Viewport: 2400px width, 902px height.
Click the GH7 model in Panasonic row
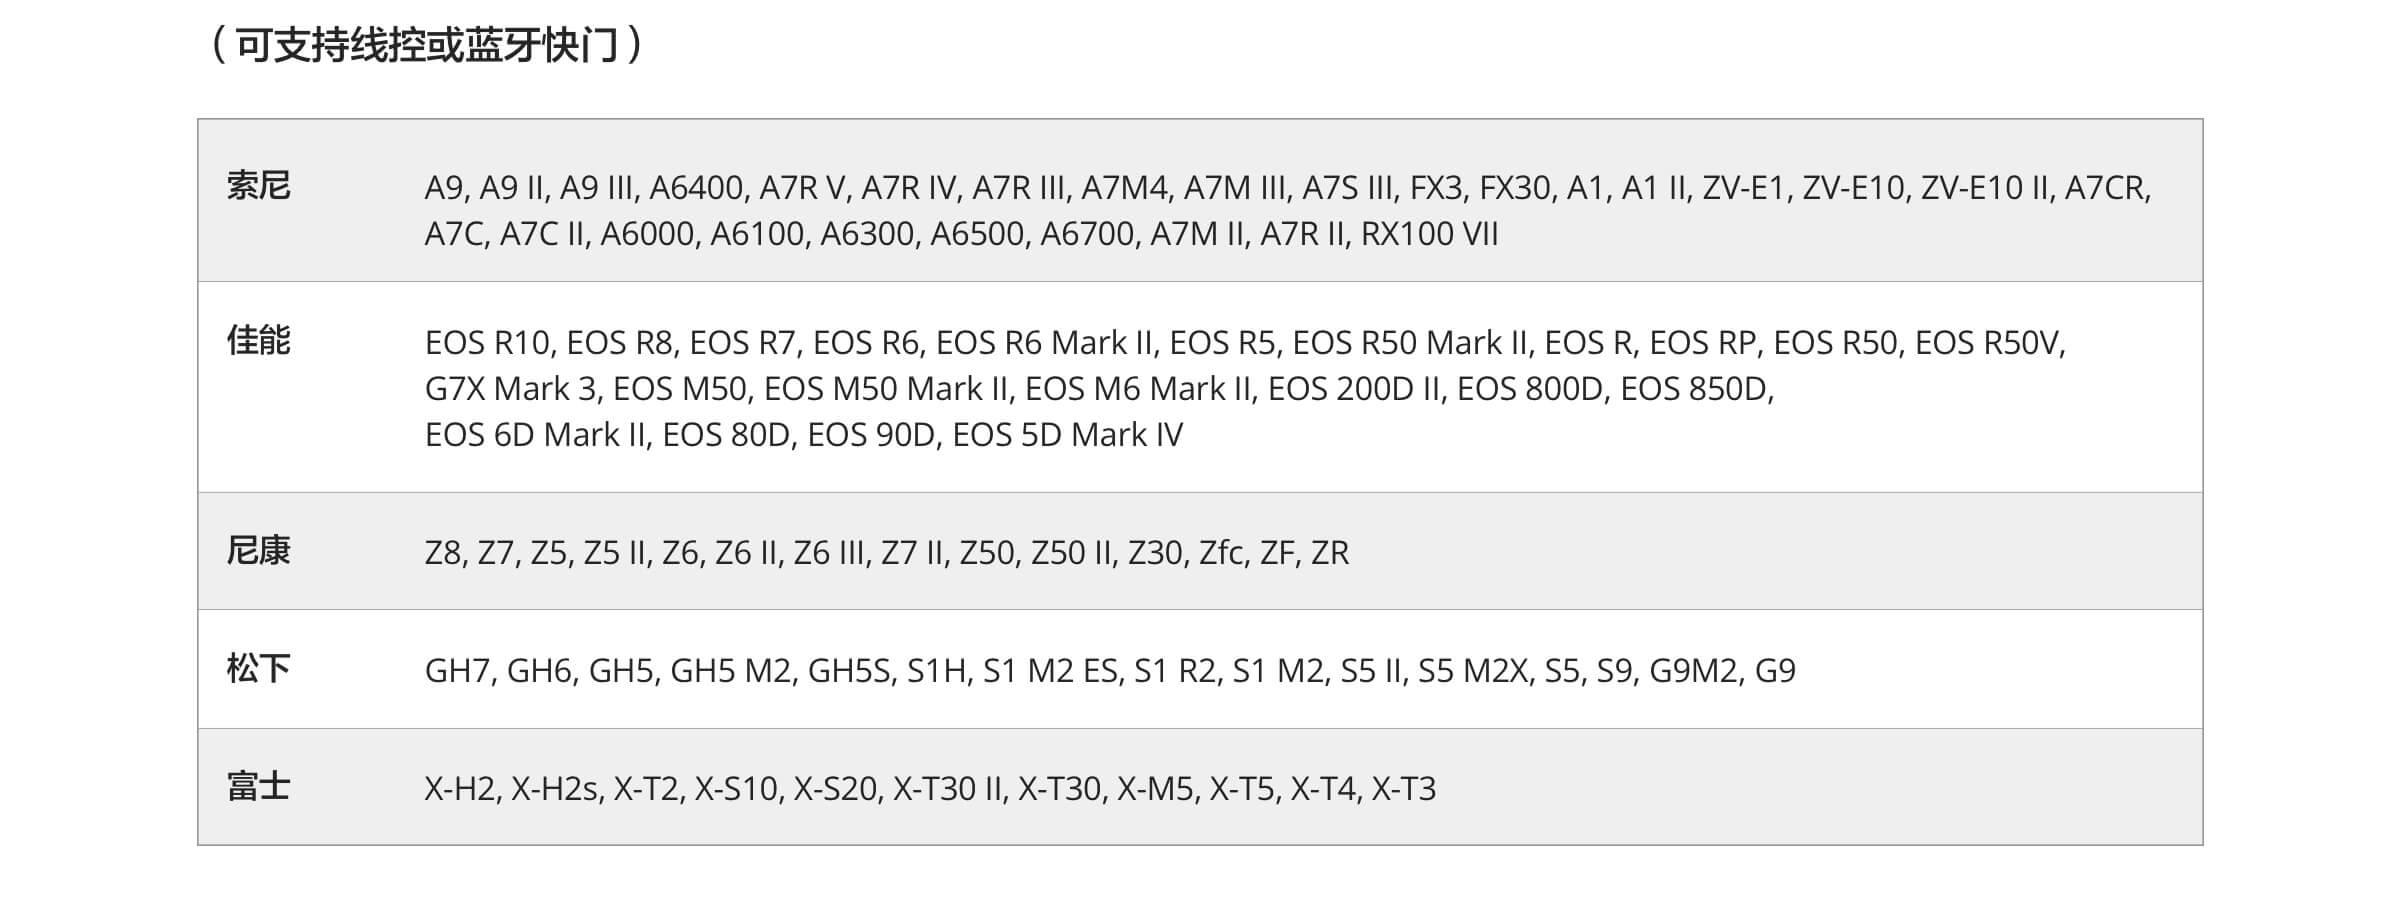[x=458, y=670]
